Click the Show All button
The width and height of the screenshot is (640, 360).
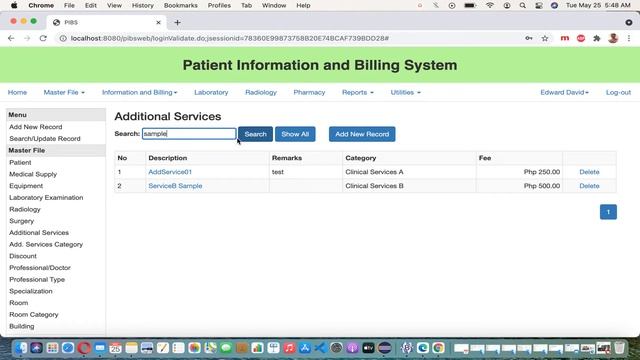[x=295, y=134]
